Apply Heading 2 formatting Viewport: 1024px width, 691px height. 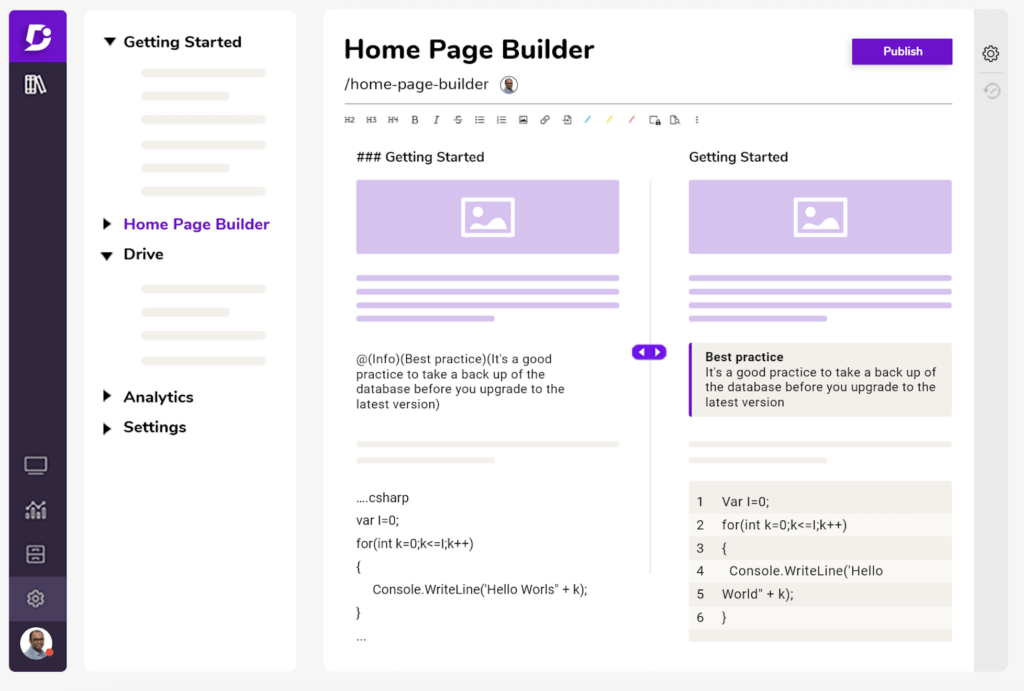pyautogui.click(x=350, y=119)
